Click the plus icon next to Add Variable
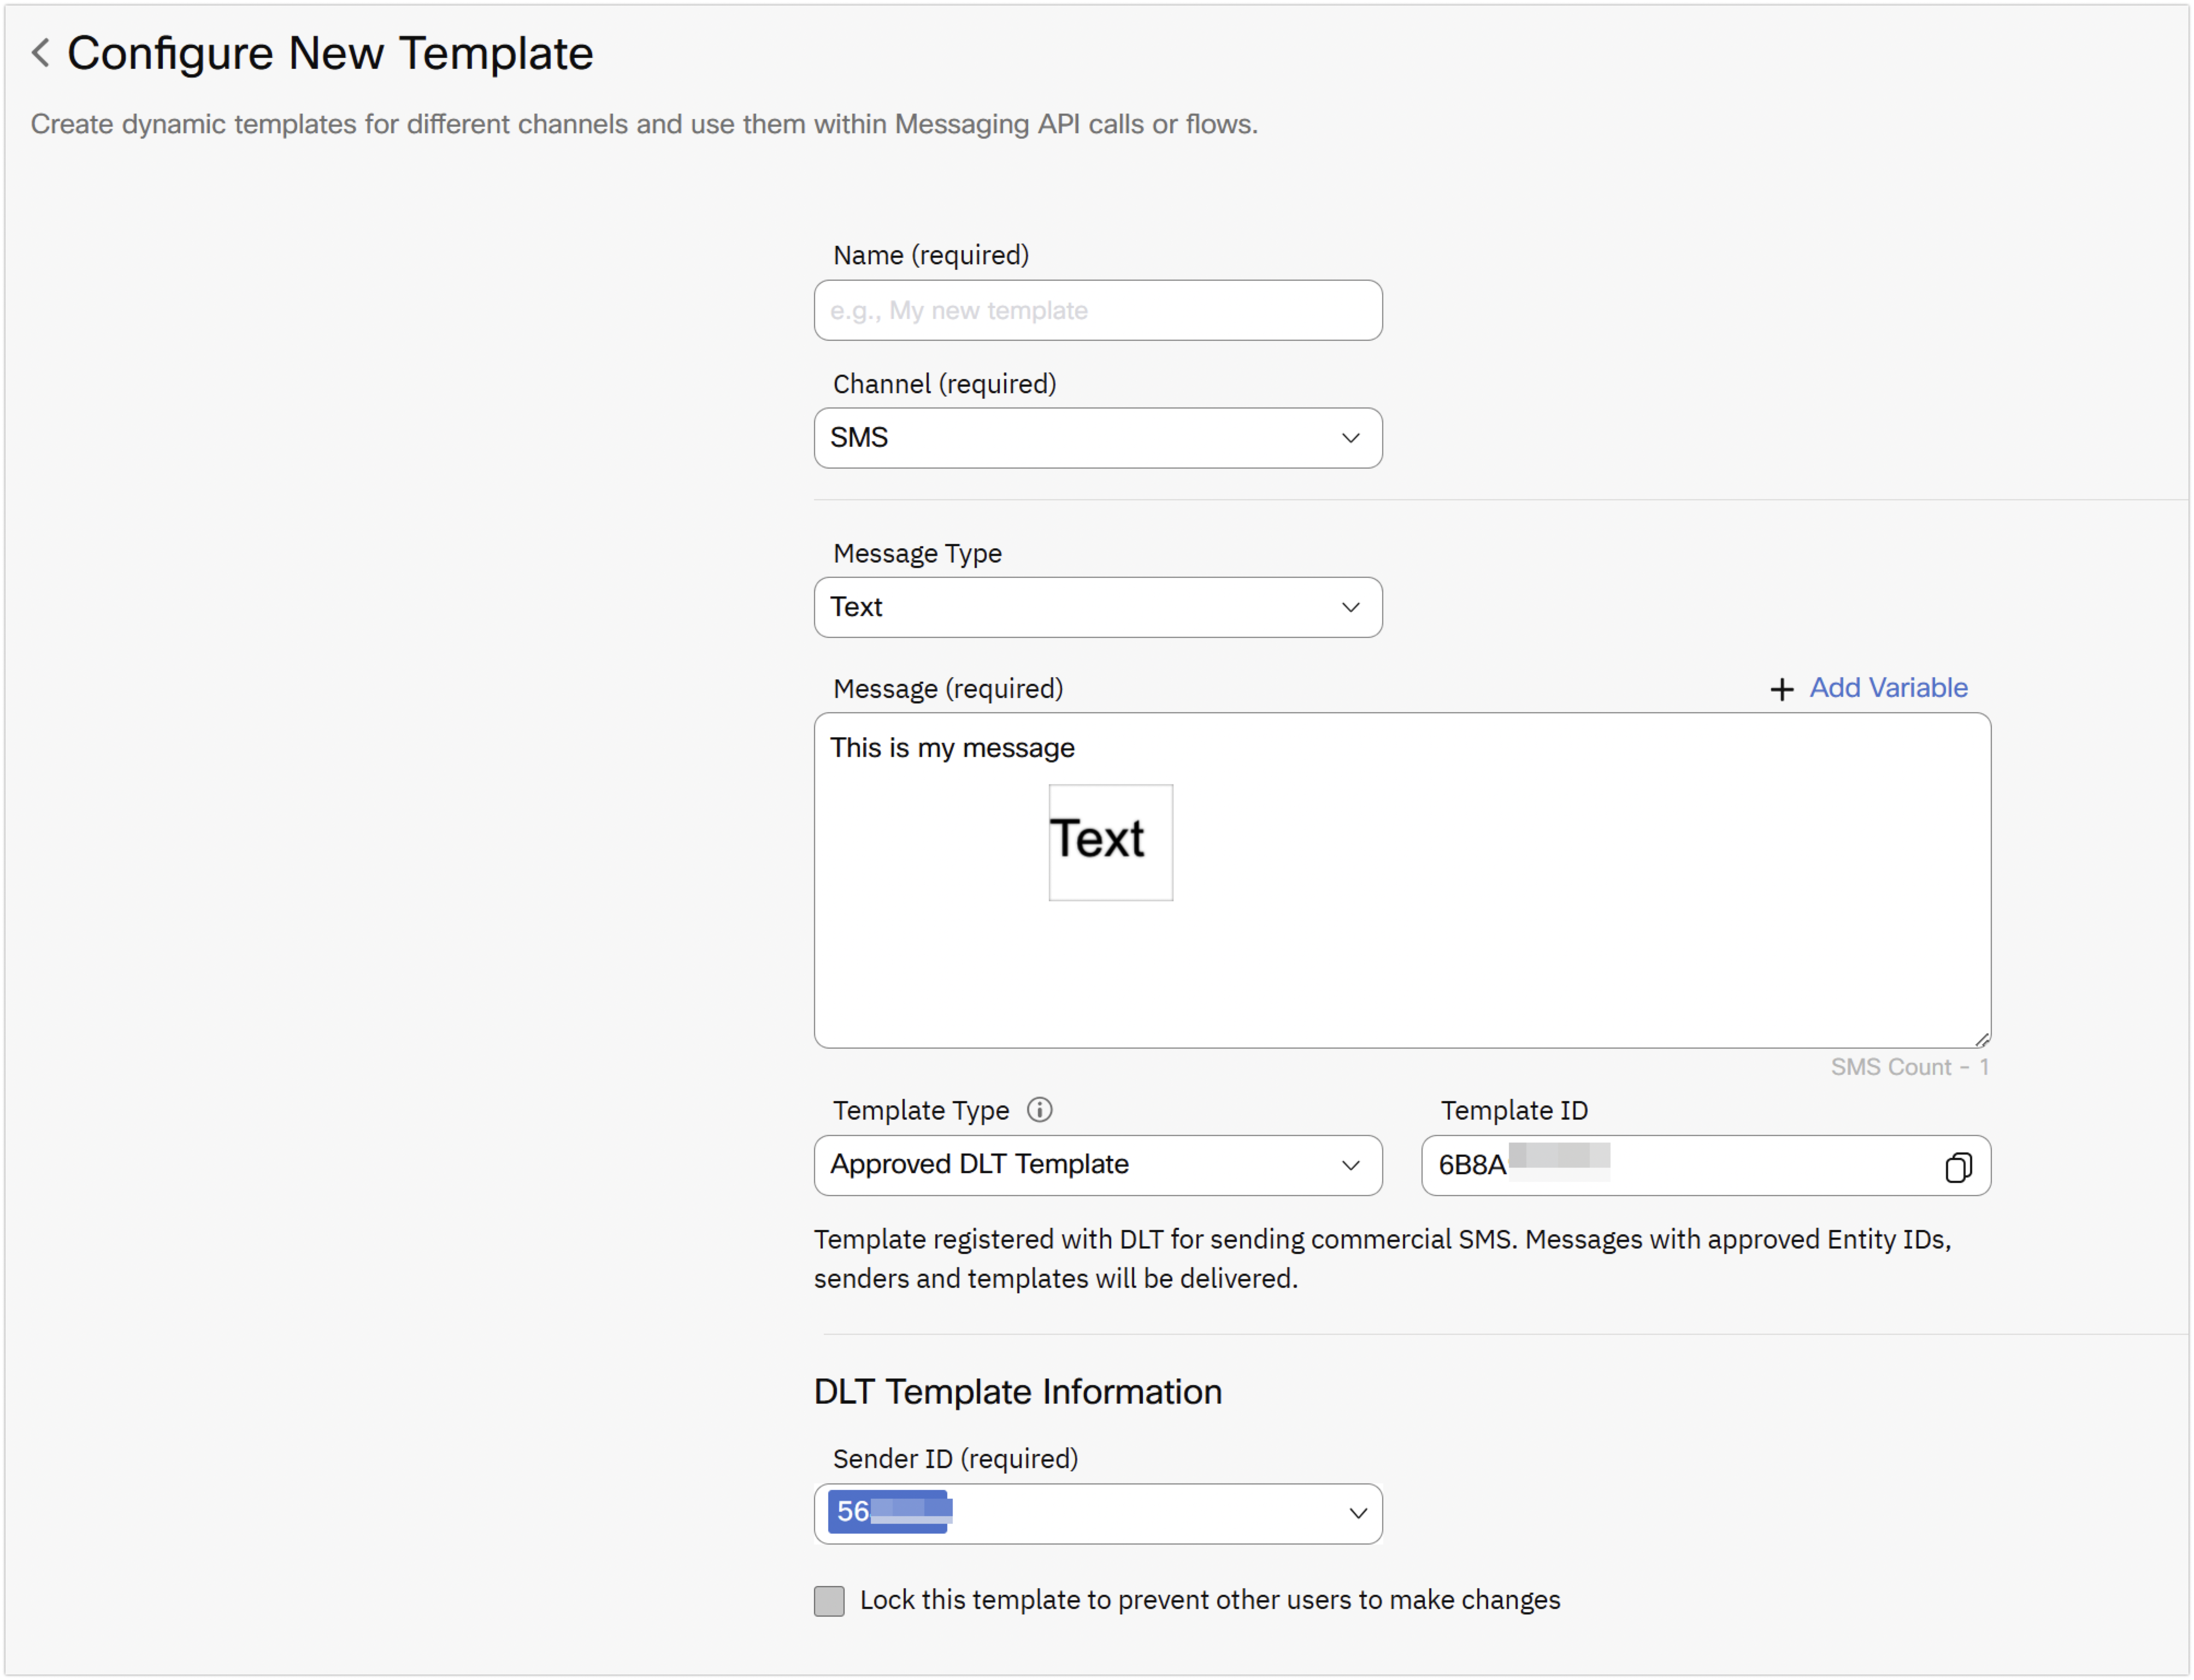The height and width of the screenshot is (1680, 2194). [1782, 689]
